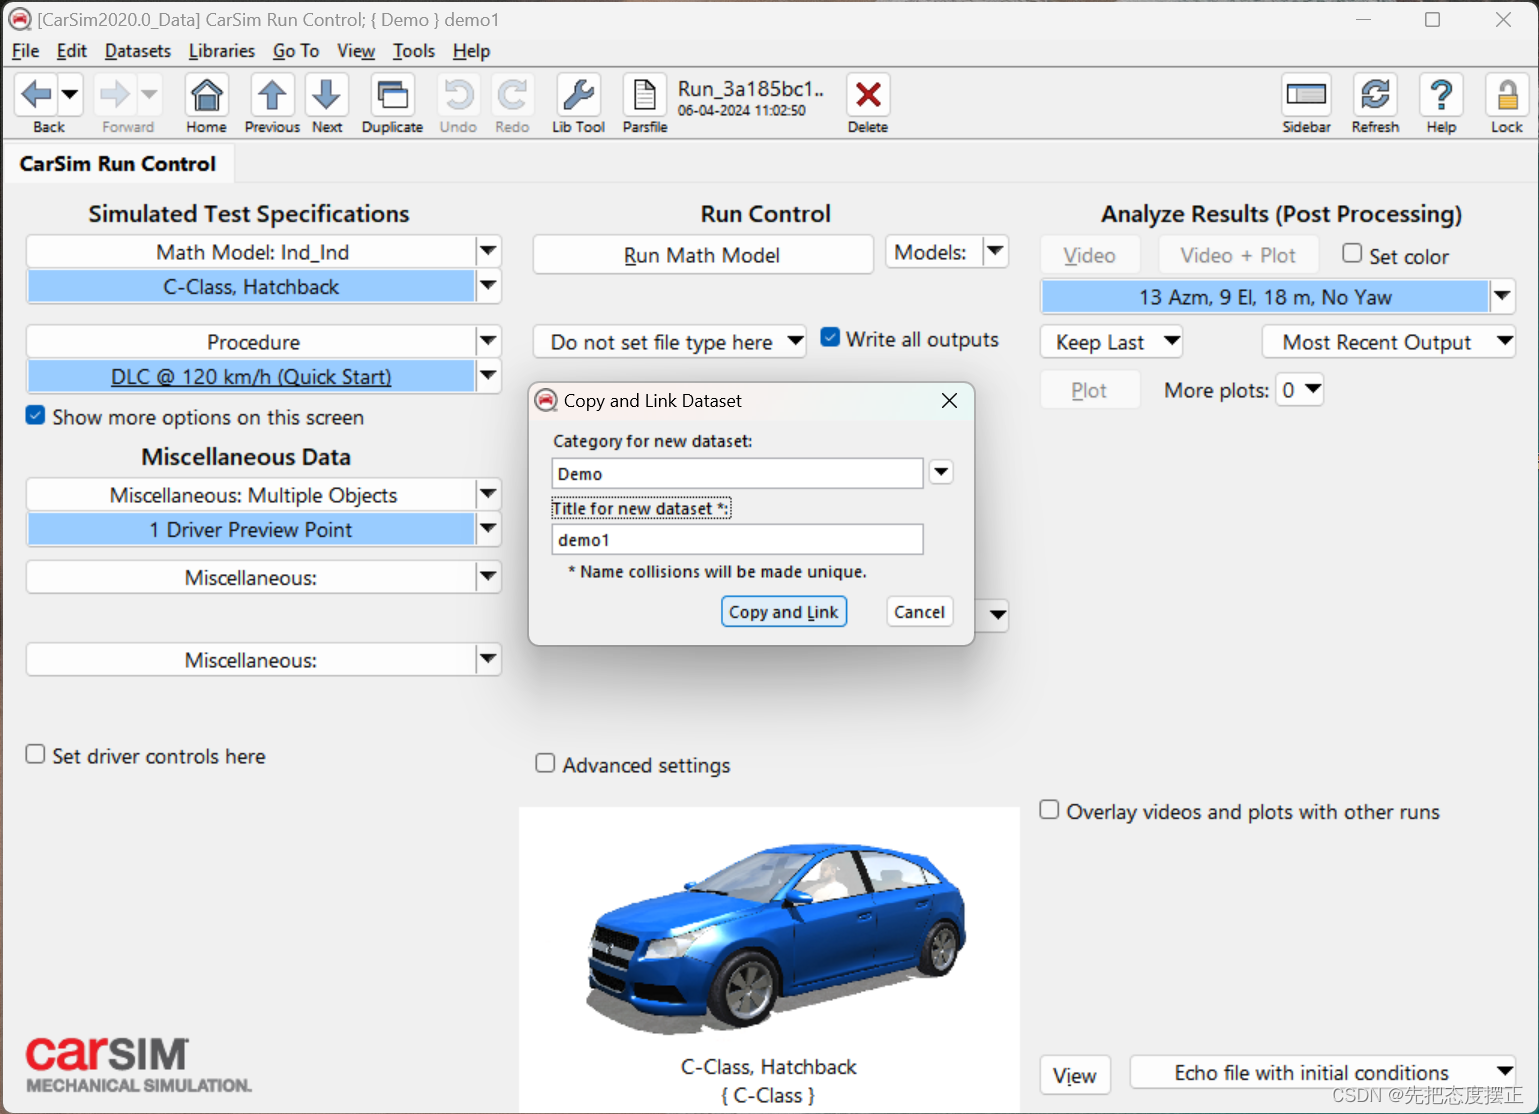Click the Title for new dataset field
This screenshot has width=1539, height=1114.
click(x=737, y=540)
